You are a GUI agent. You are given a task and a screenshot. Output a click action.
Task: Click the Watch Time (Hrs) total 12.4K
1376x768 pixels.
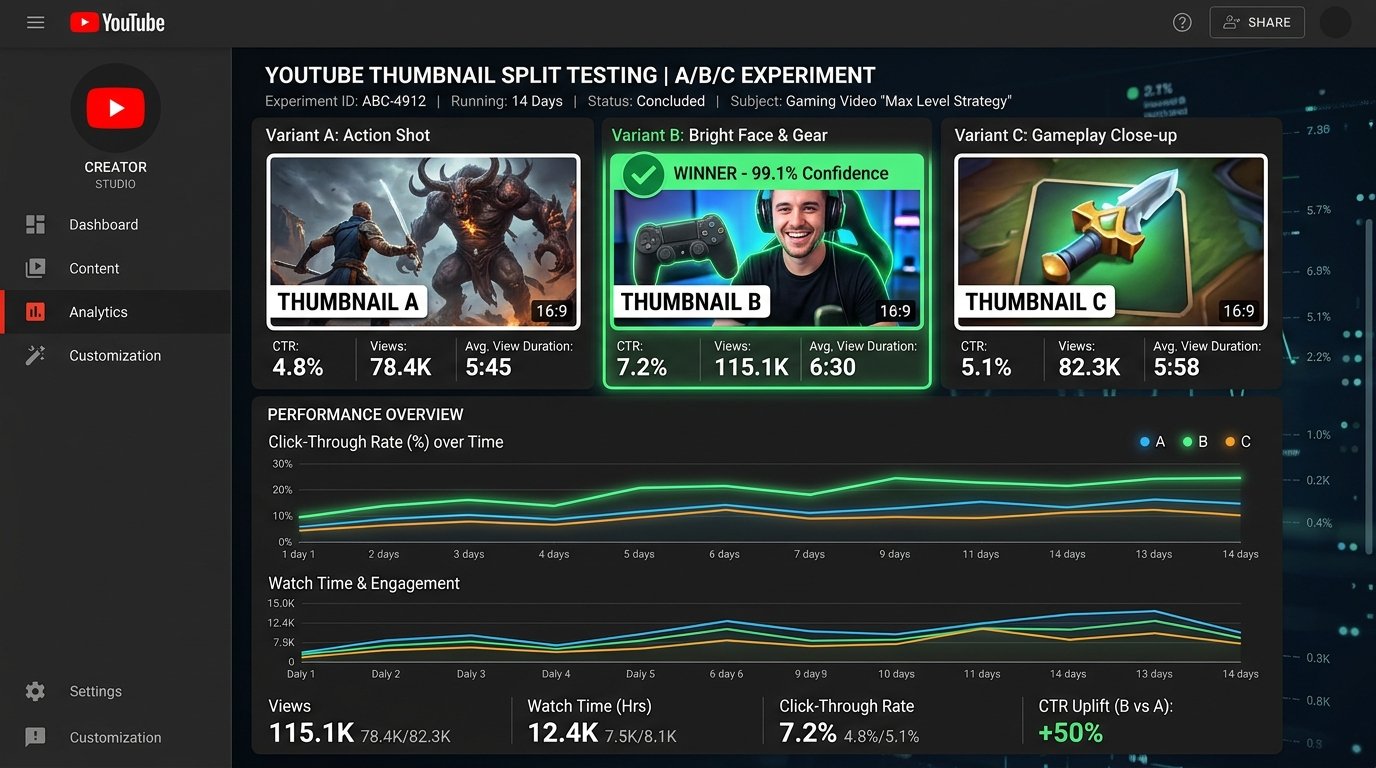562,733
